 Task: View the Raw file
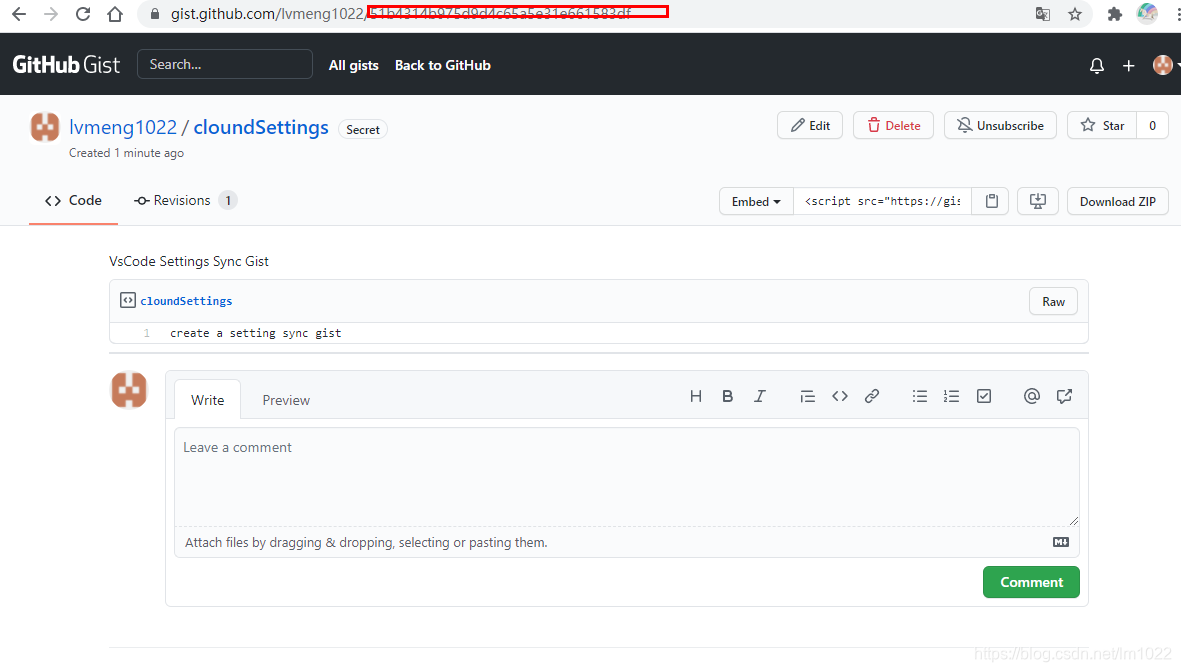click(1053, 301)
